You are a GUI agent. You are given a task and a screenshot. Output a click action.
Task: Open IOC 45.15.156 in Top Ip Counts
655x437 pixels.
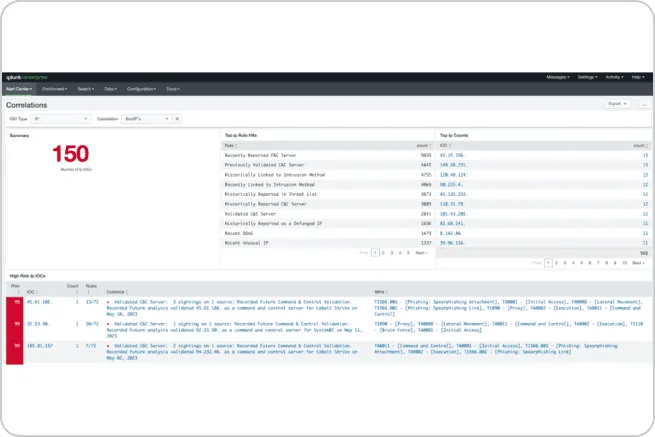click(452, 155)
